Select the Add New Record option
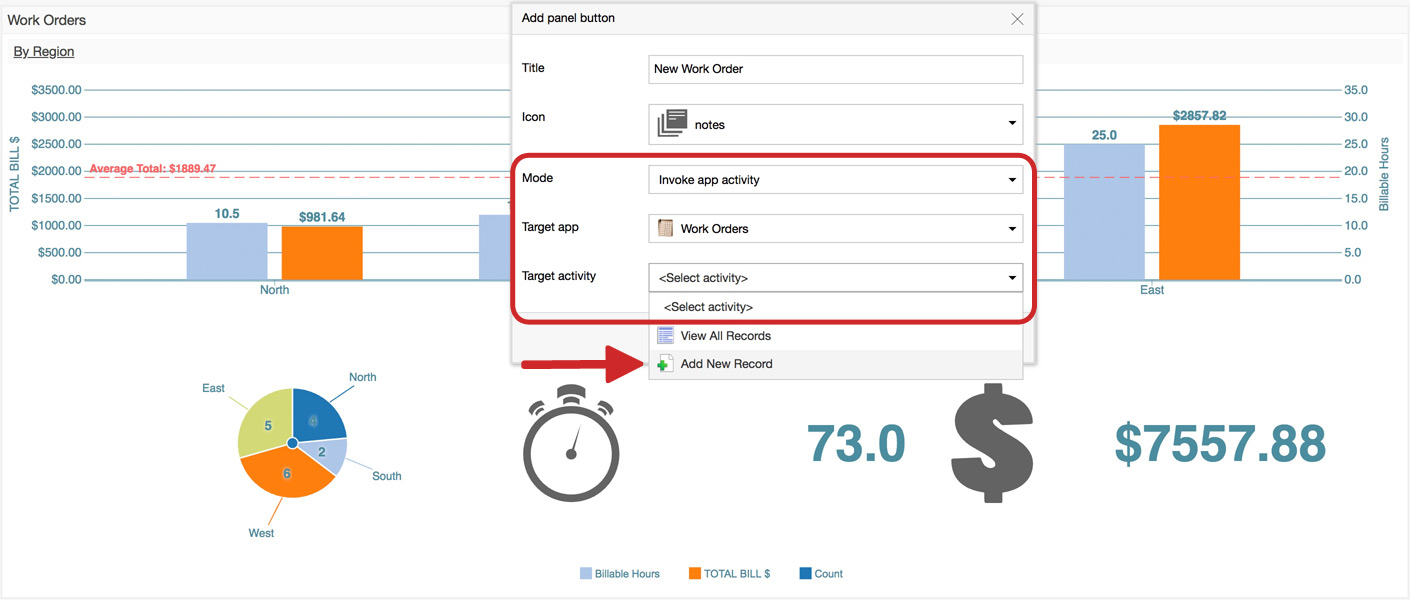Image resolution: width=1410 pixels, height=600 pixels. (726, 364)
